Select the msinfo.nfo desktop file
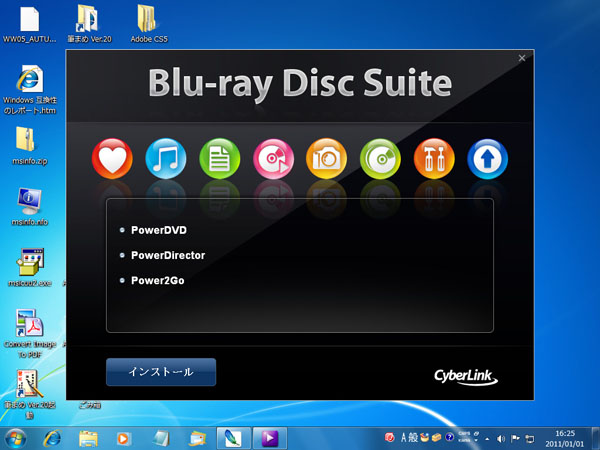 (30, 207)
